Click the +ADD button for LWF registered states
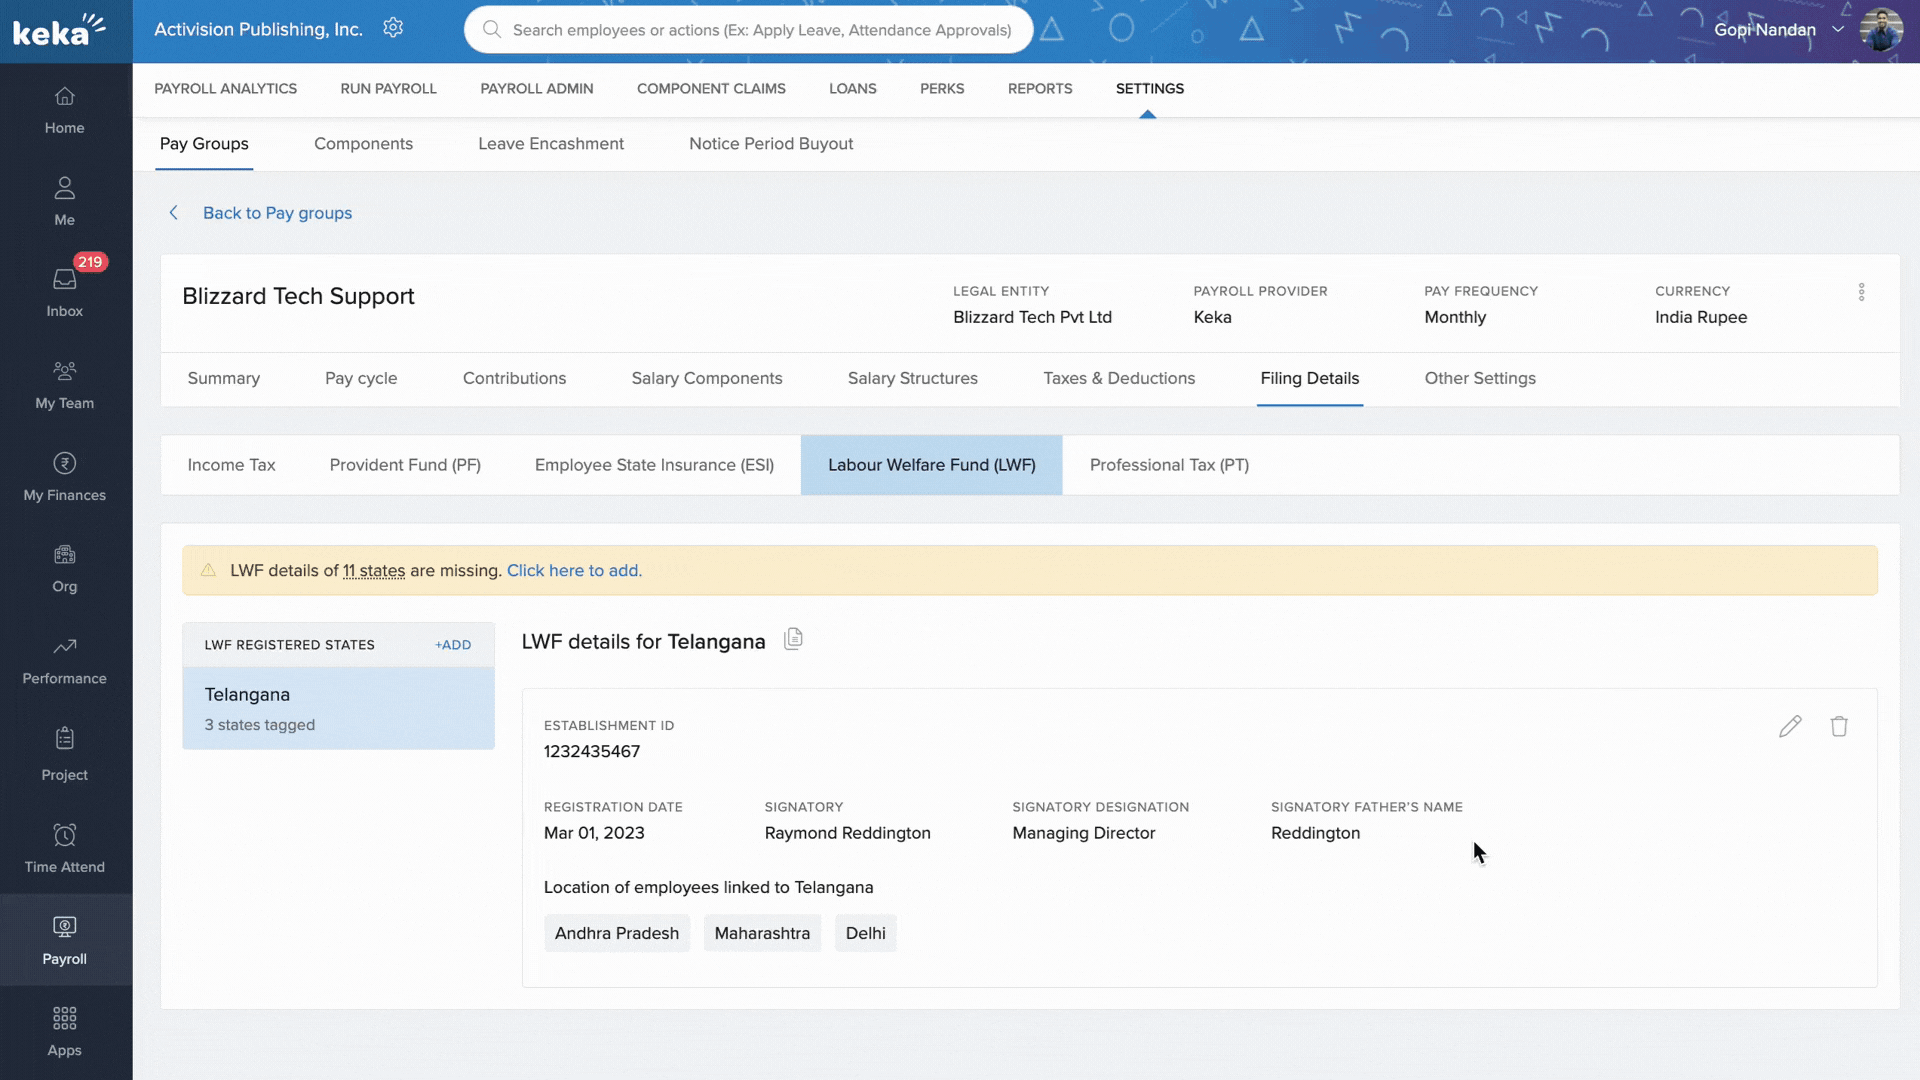Image resolution: width=1920 pixels, height=1080 pixels. pyautogui.click(x=453, y=645)
